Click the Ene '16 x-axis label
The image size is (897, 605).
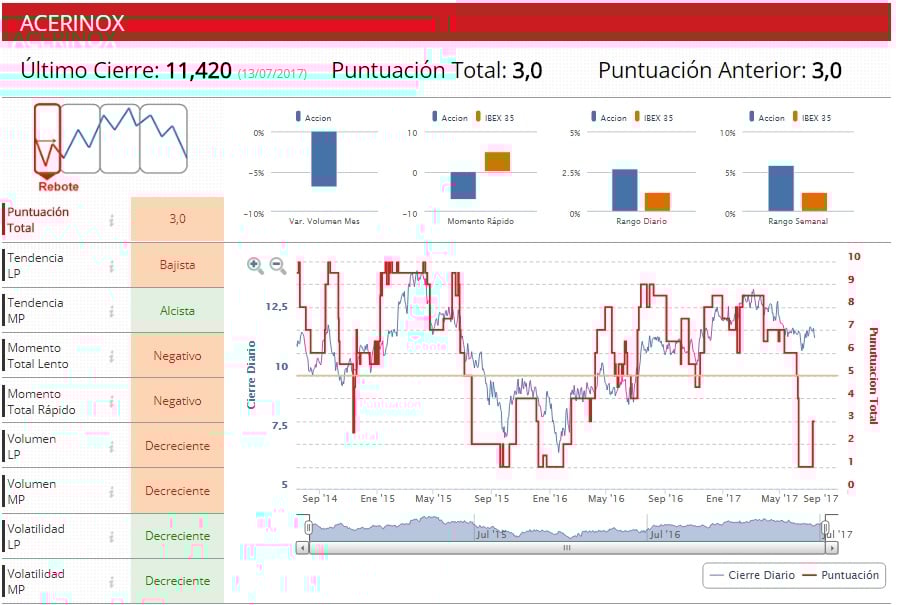[550, 499]
